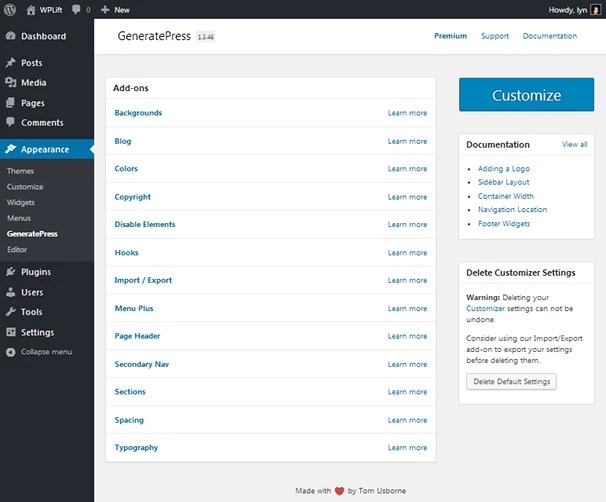Open Import / Export add-on link
Viewport: 606px width, 502px height.
click(x=143, y=280)
